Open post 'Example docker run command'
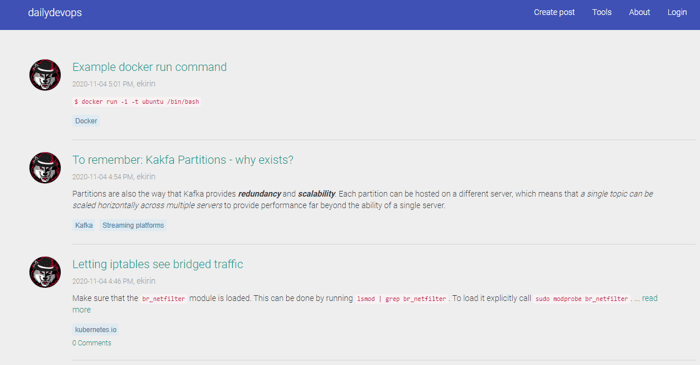 click(x=150, y=67)
